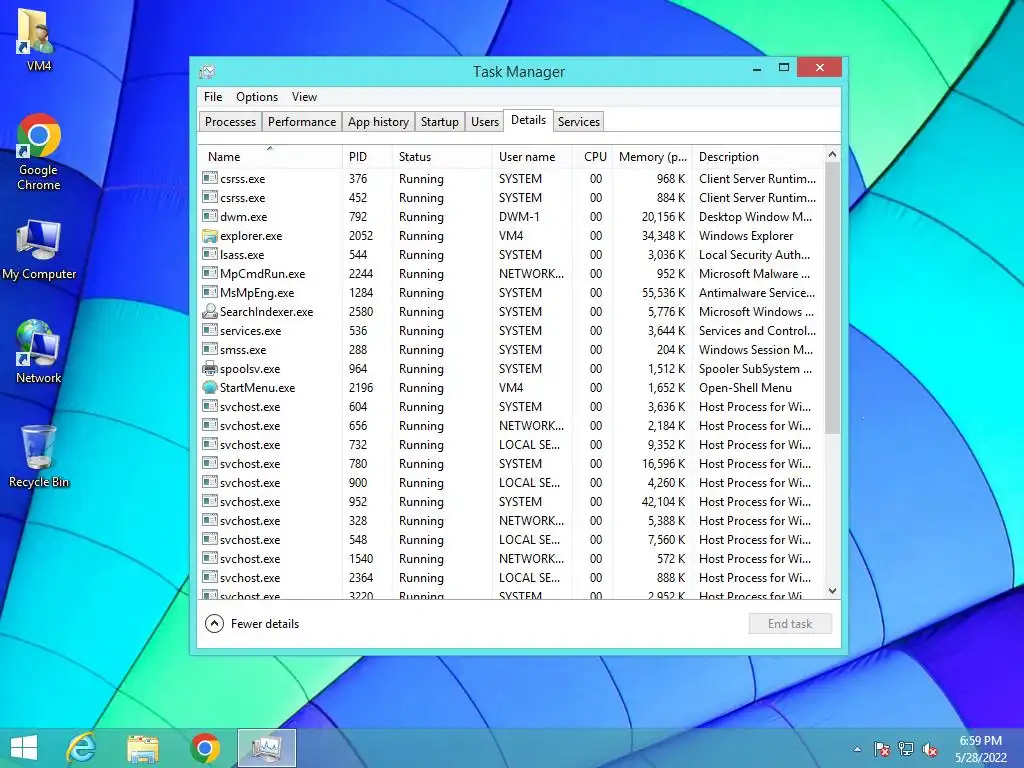This screenshot has height=768, width=1024.
Task: Sort by the User name column header
Action: tap(532, 157)
